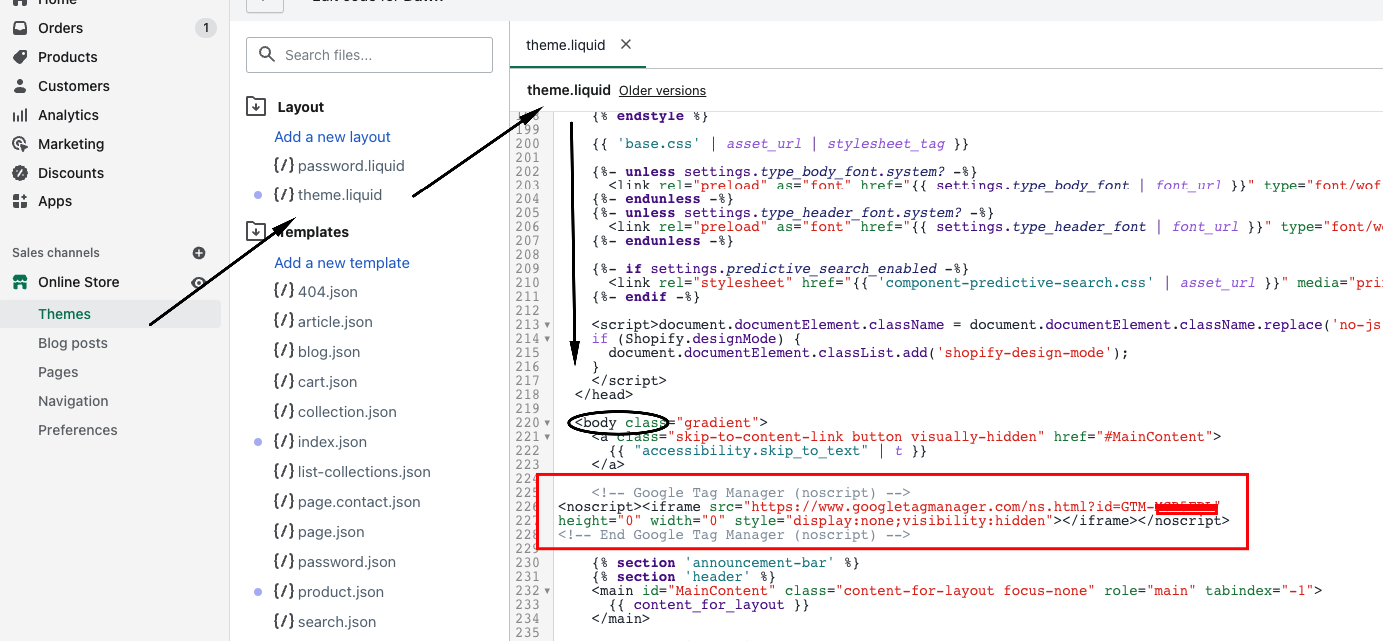This screenshot has height=641, width=1383.
Task: Open the Products section
Action: click(x=68, y=57)
